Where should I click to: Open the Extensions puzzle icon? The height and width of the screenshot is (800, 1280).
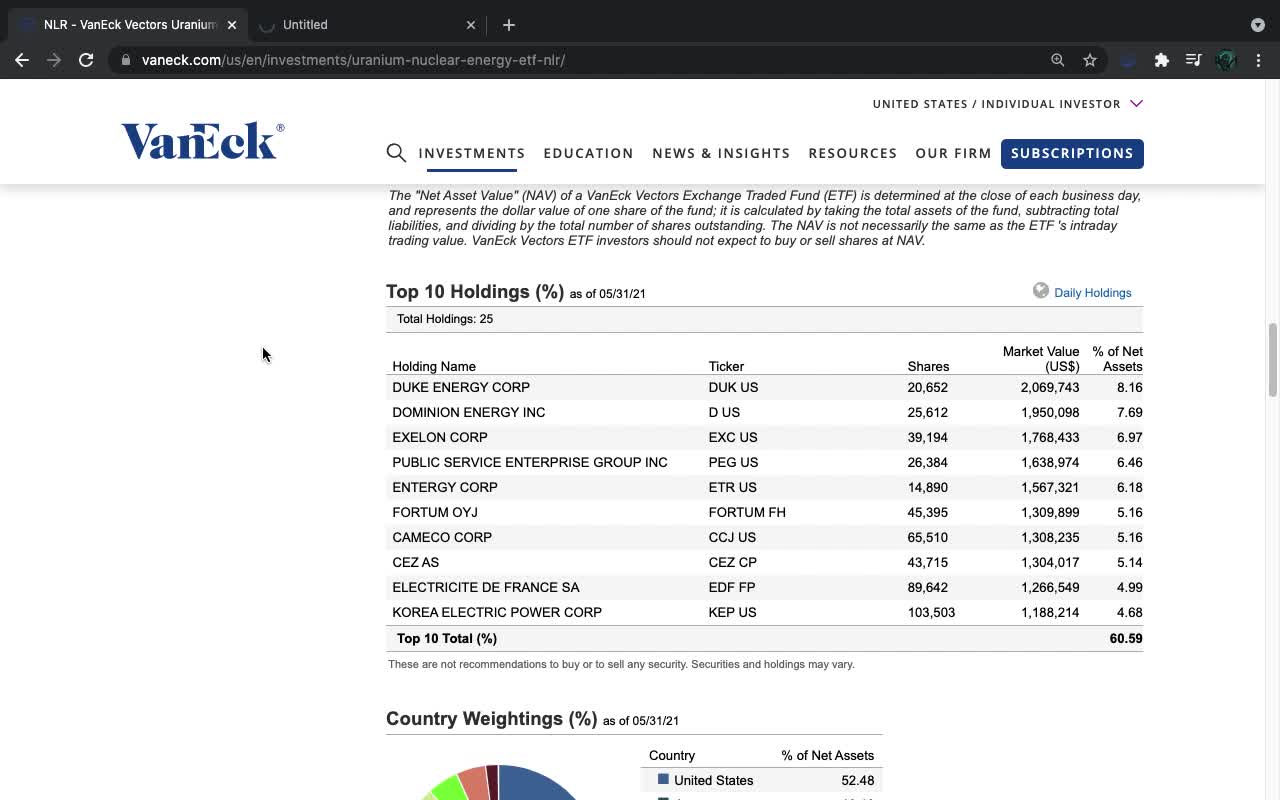click(x=1161, y=60)
